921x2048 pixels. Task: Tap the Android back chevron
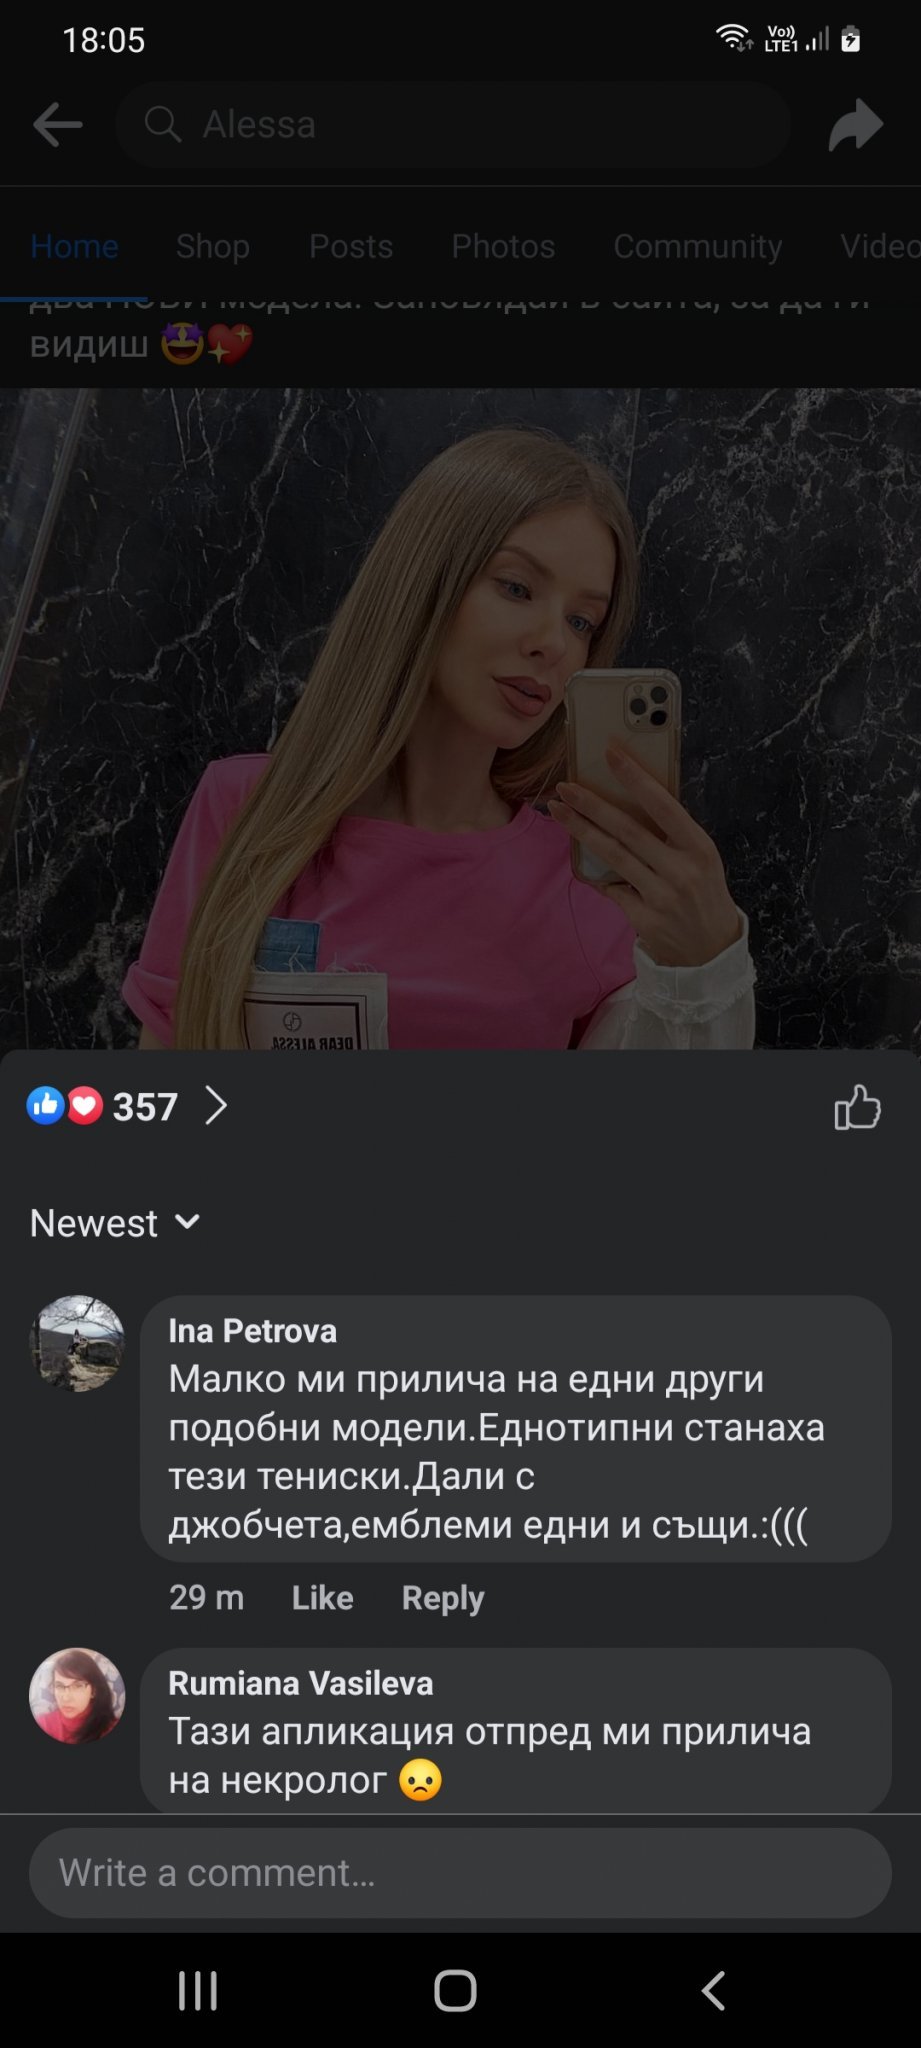tap(713, 1990)
